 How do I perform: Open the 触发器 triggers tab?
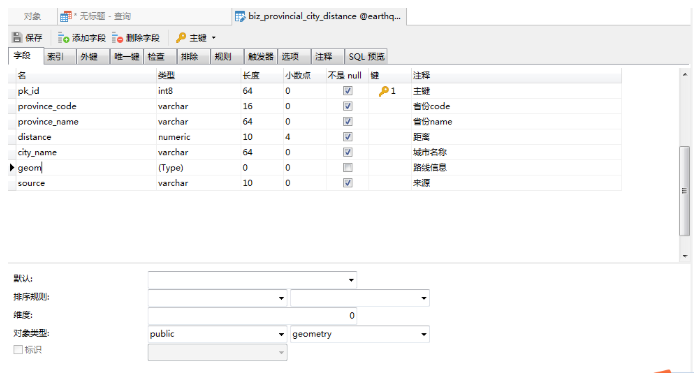coord(261,56)
